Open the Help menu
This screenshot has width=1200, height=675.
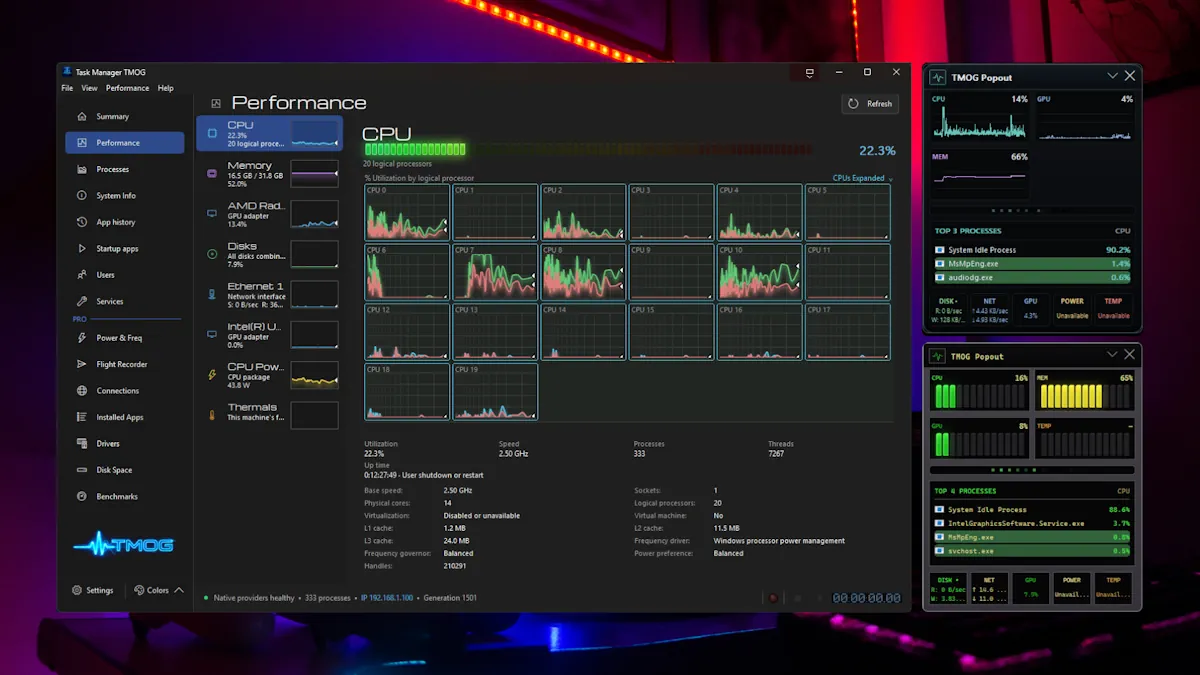(165, 88)
